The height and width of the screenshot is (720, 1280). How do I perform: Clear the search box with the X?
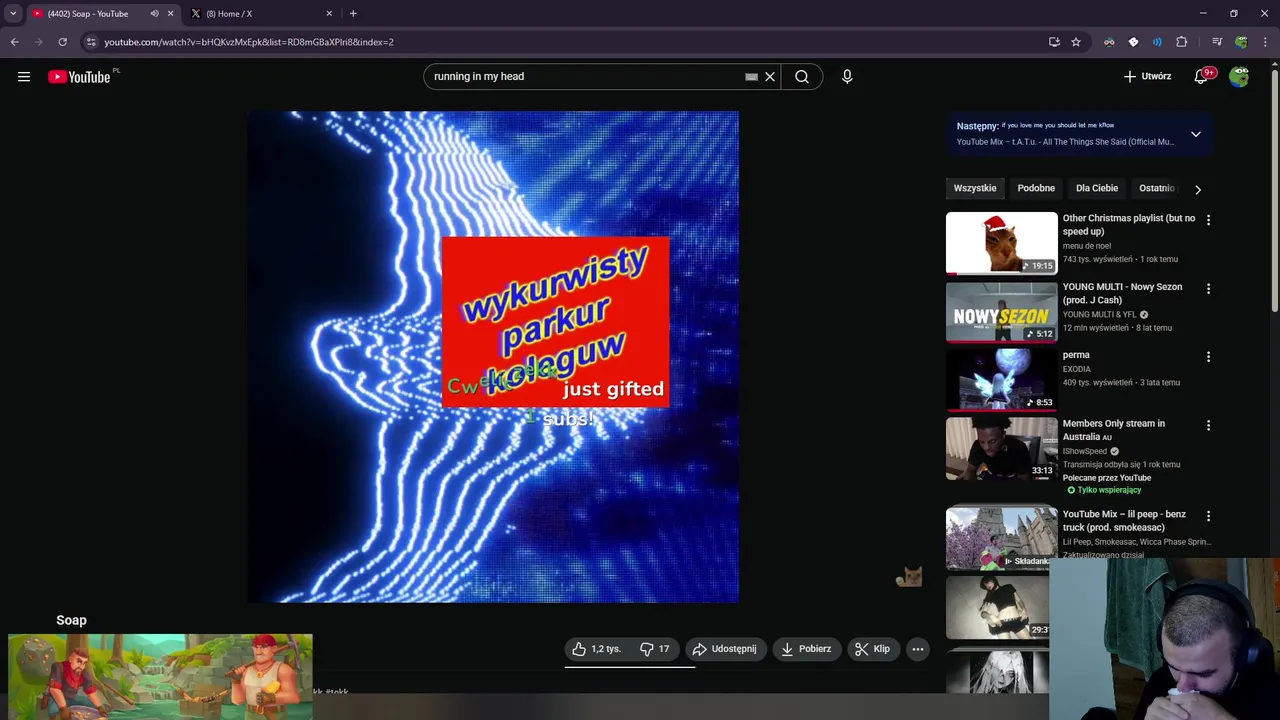[x=770, y=77]
